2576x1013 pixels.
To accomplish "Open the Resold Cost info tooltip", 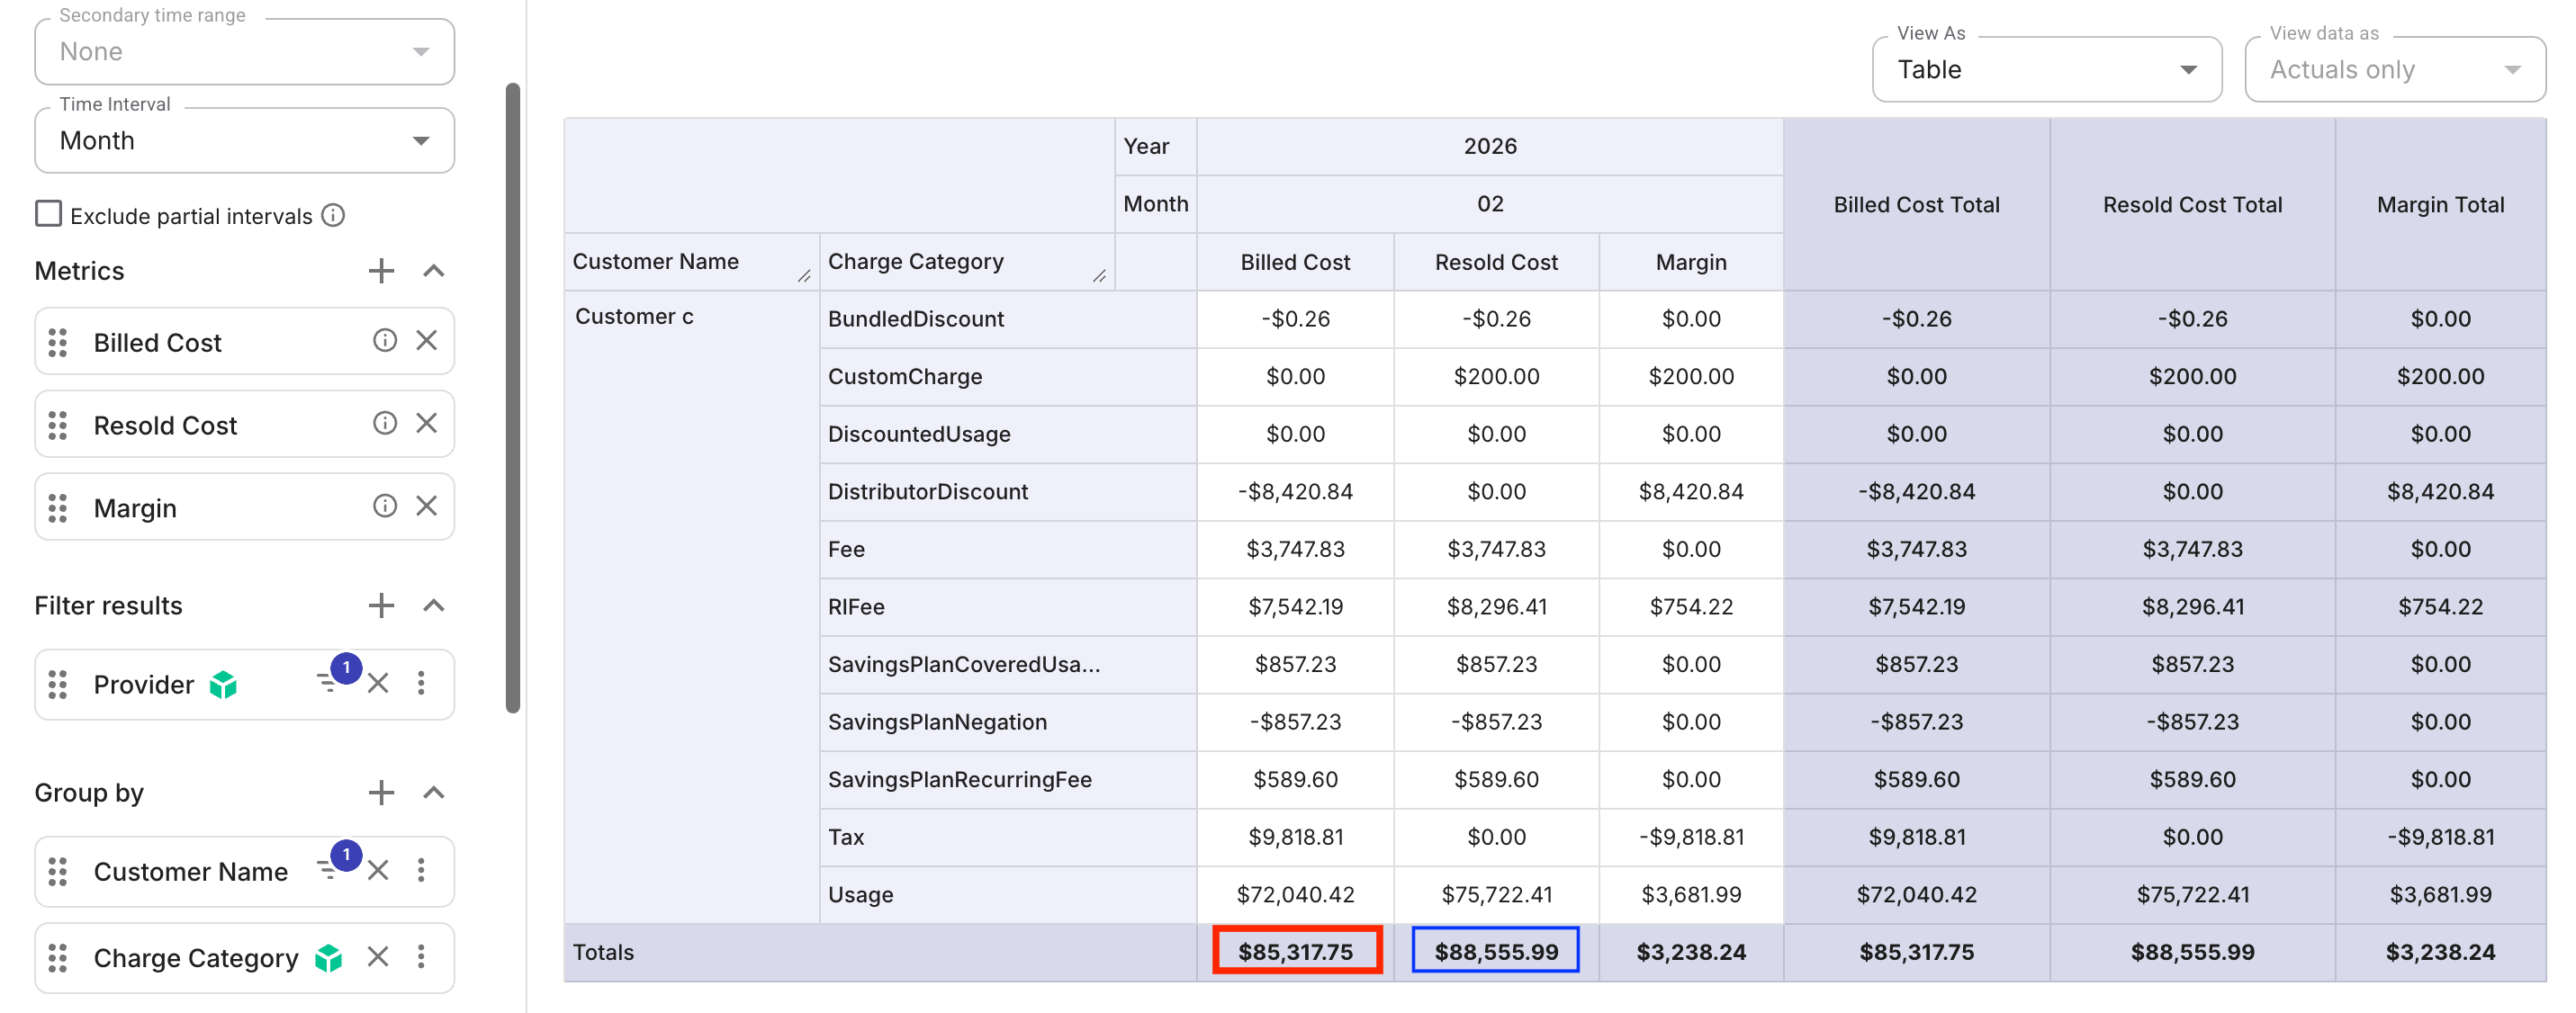I will tap(384, 423).
